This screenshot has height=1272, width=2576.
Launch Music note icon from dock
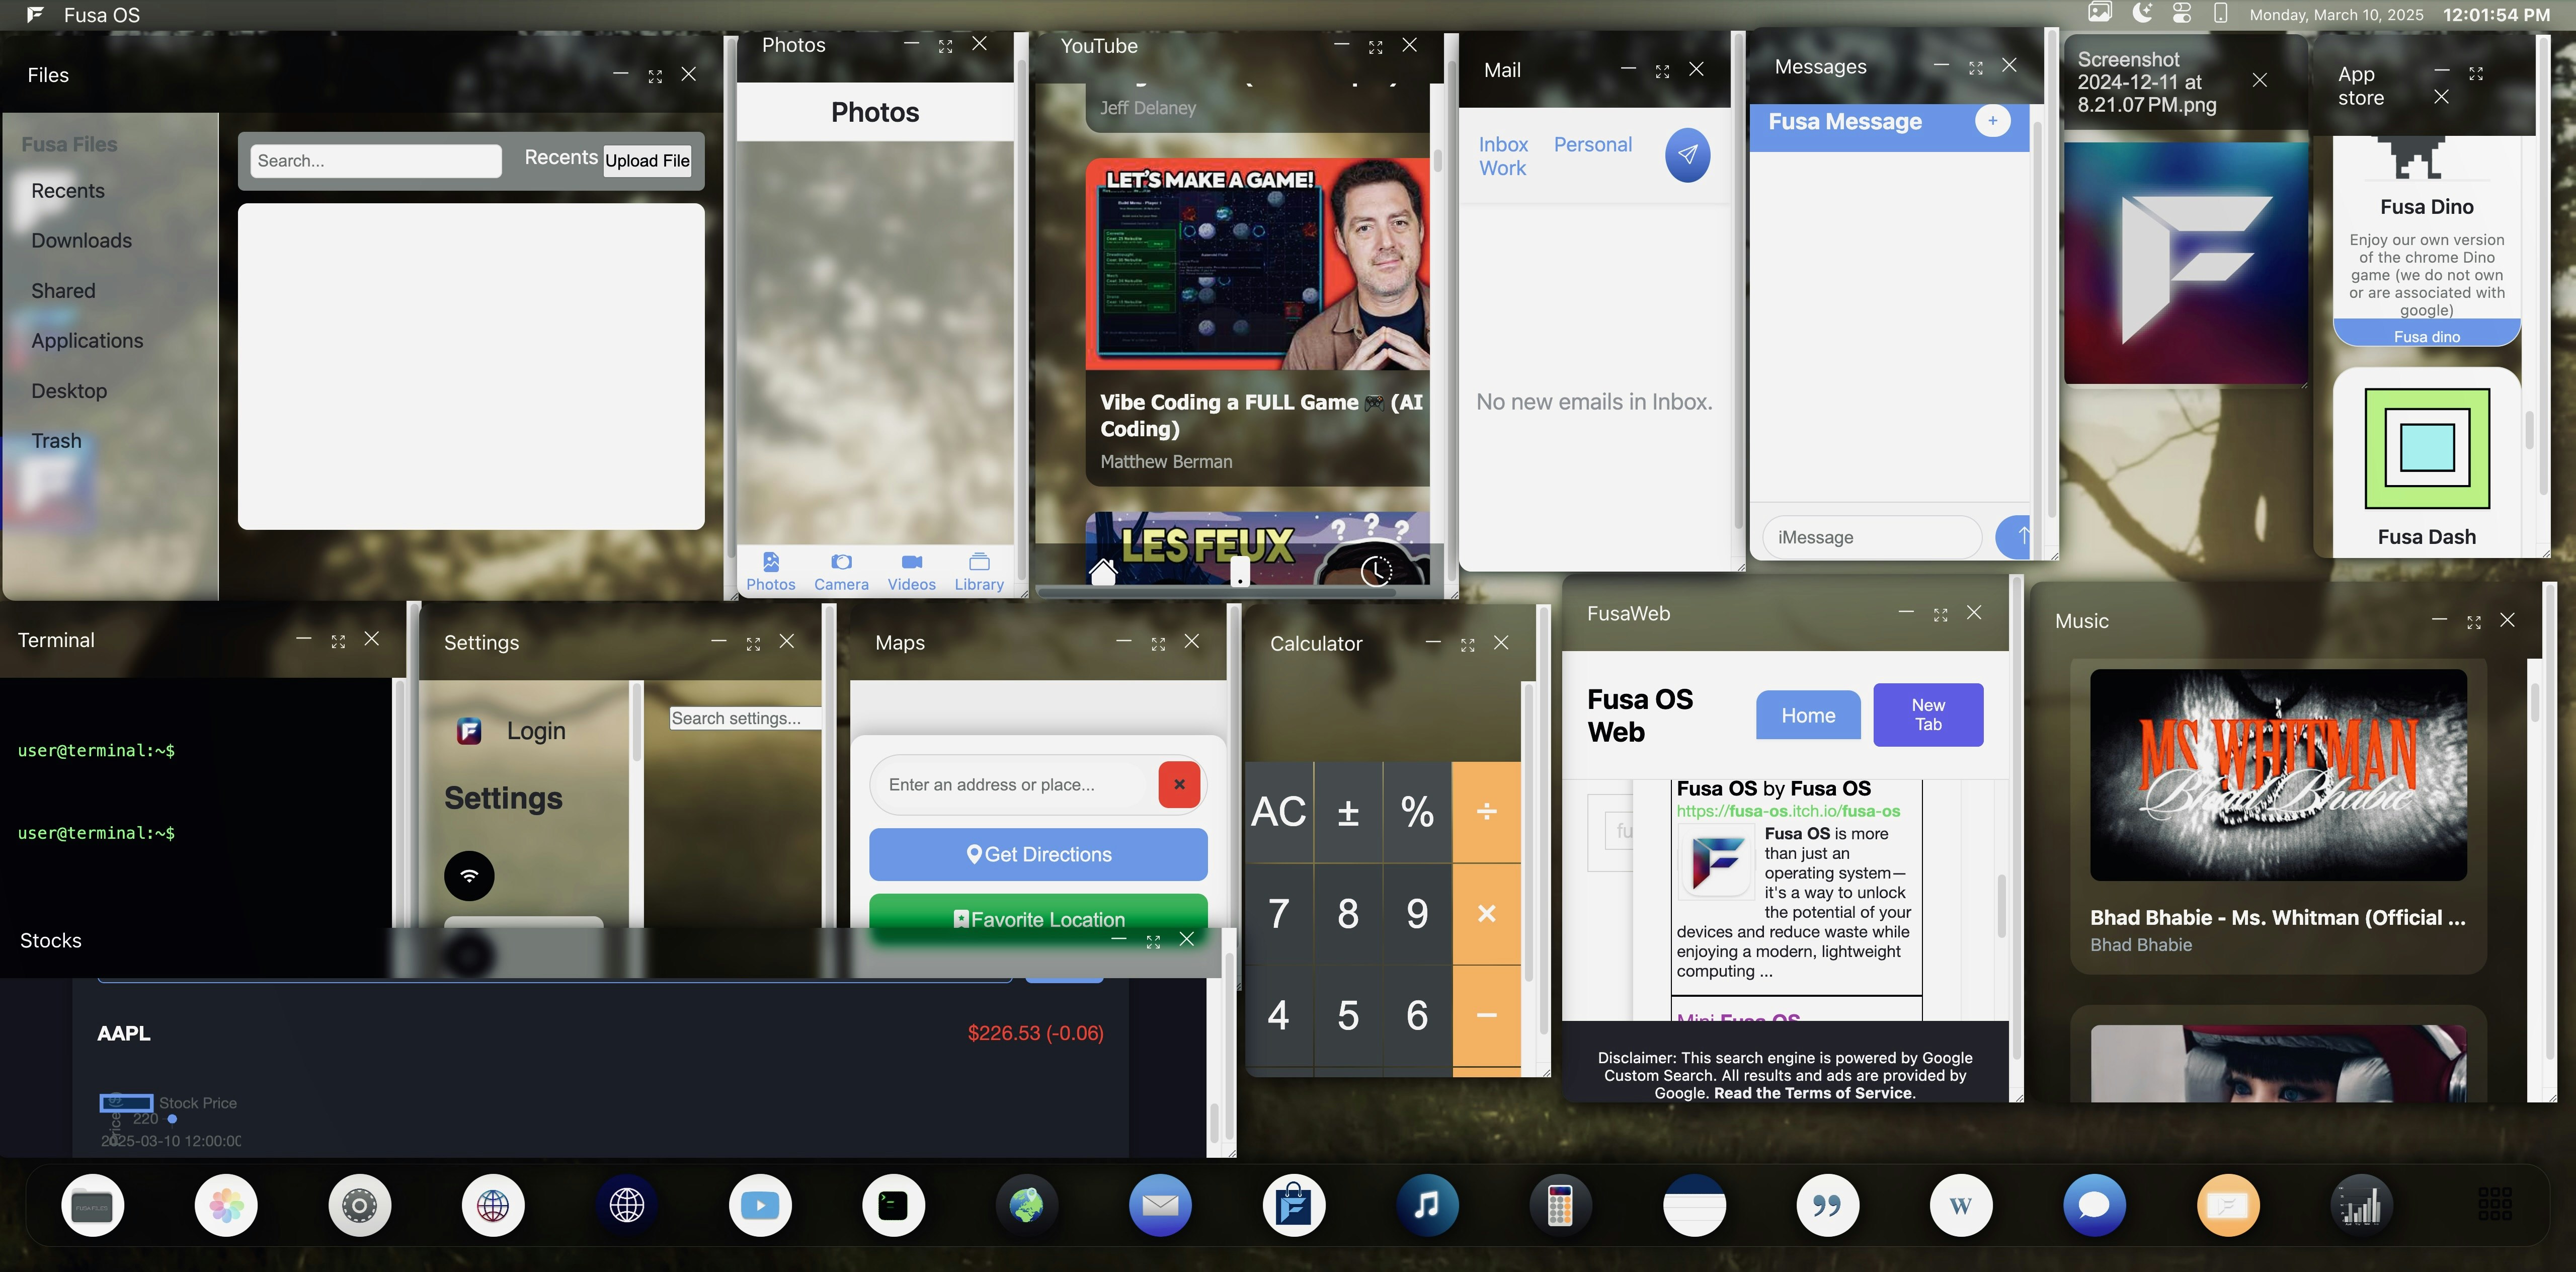click(x=1427, y=1205)
